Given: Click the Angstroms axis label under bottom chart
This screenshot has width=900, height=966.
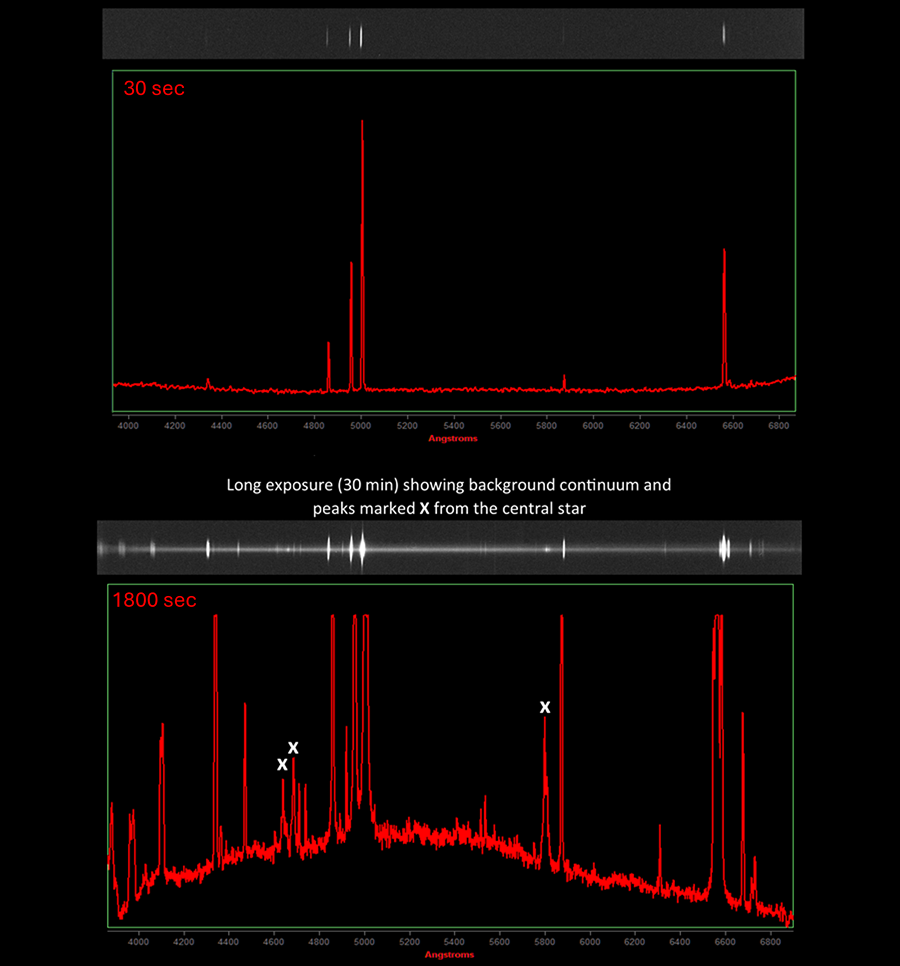Looking at the screenshot, I should click(x=452, y=955).
